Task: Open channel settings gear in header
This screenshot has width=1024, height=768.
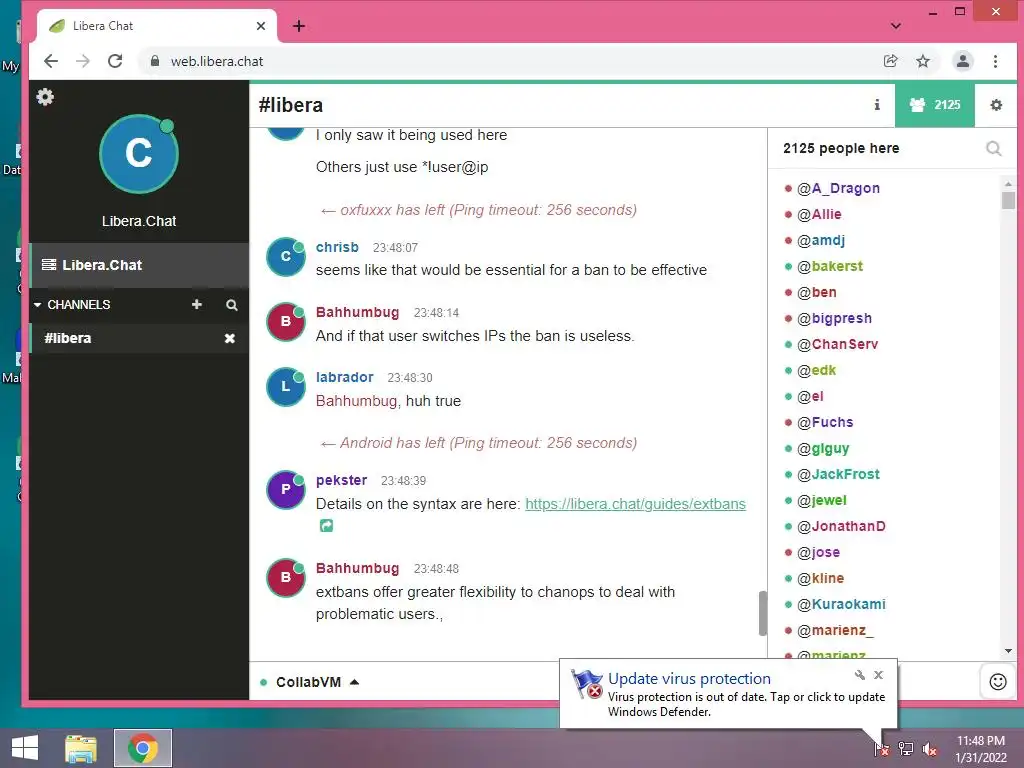Action: coord(996,104)
